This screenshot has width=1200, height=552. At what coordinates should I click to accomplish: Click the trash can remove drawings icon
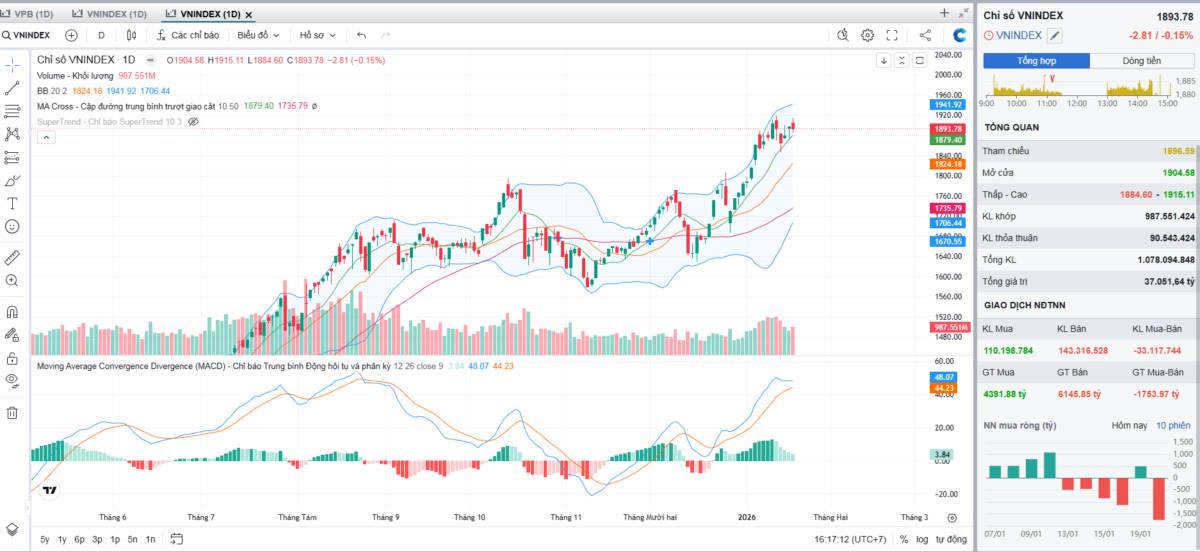point(12,412)
